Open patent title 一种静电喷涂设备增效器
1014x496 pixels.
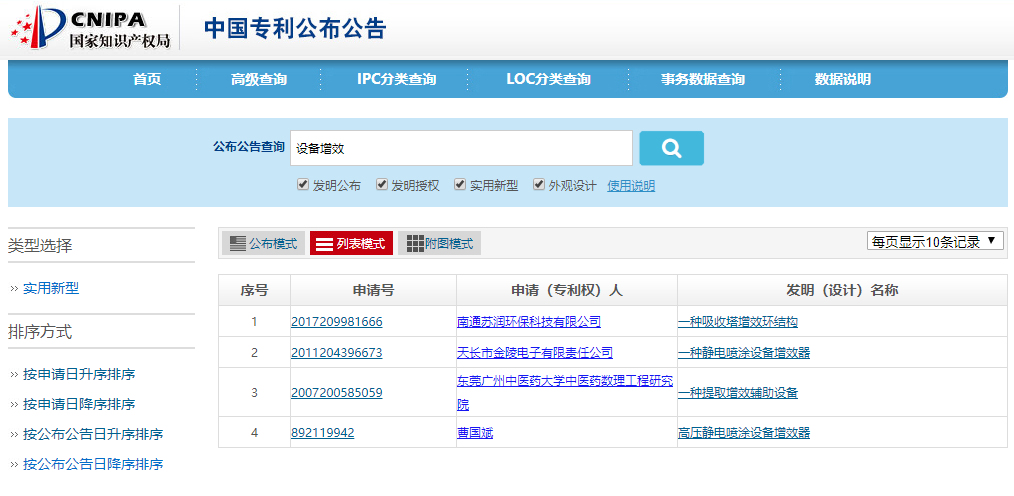pyautogui.click(x=743, y=353)
